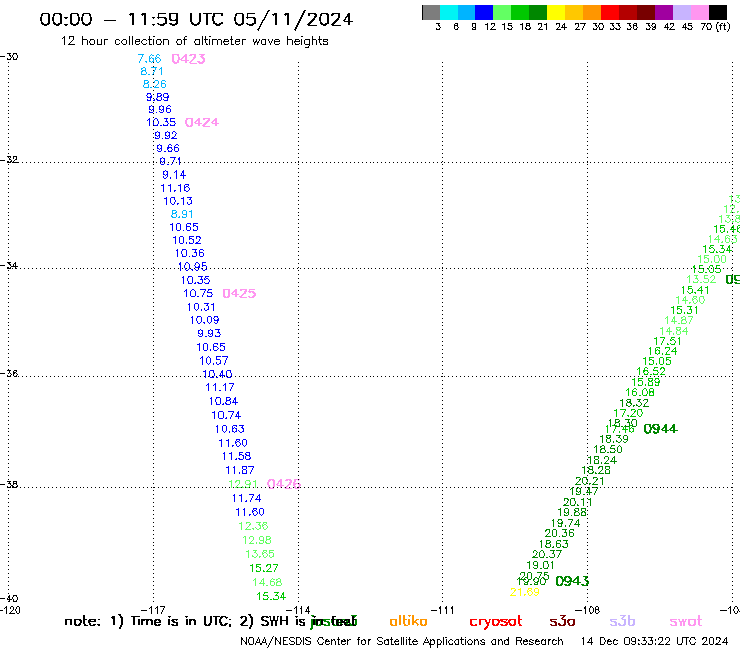
Task: Click the wave height value '10.84'
Action: pyautogui.click(x=224, y=402)
